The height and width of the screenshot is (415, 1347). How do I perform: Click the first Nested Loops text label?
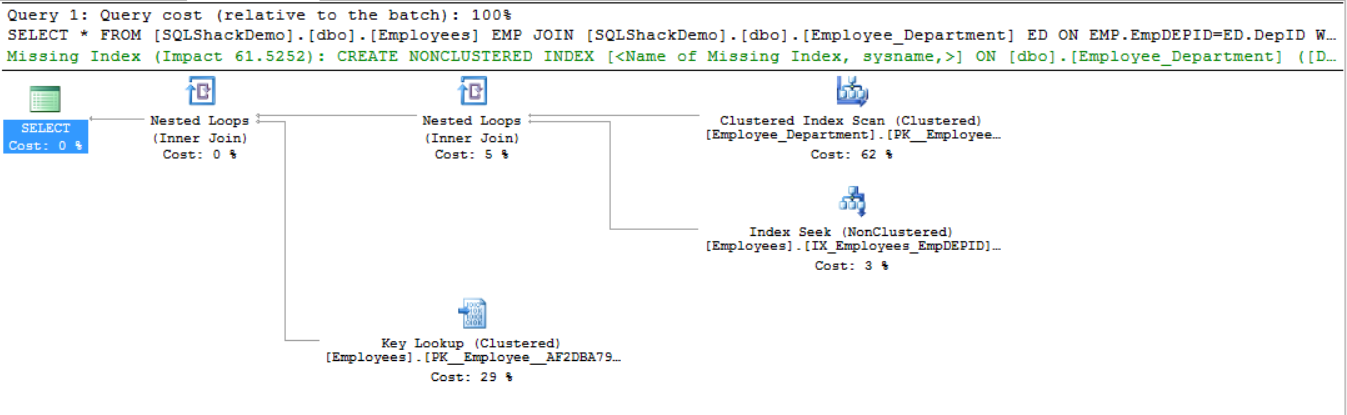click(x=200, y=121)
